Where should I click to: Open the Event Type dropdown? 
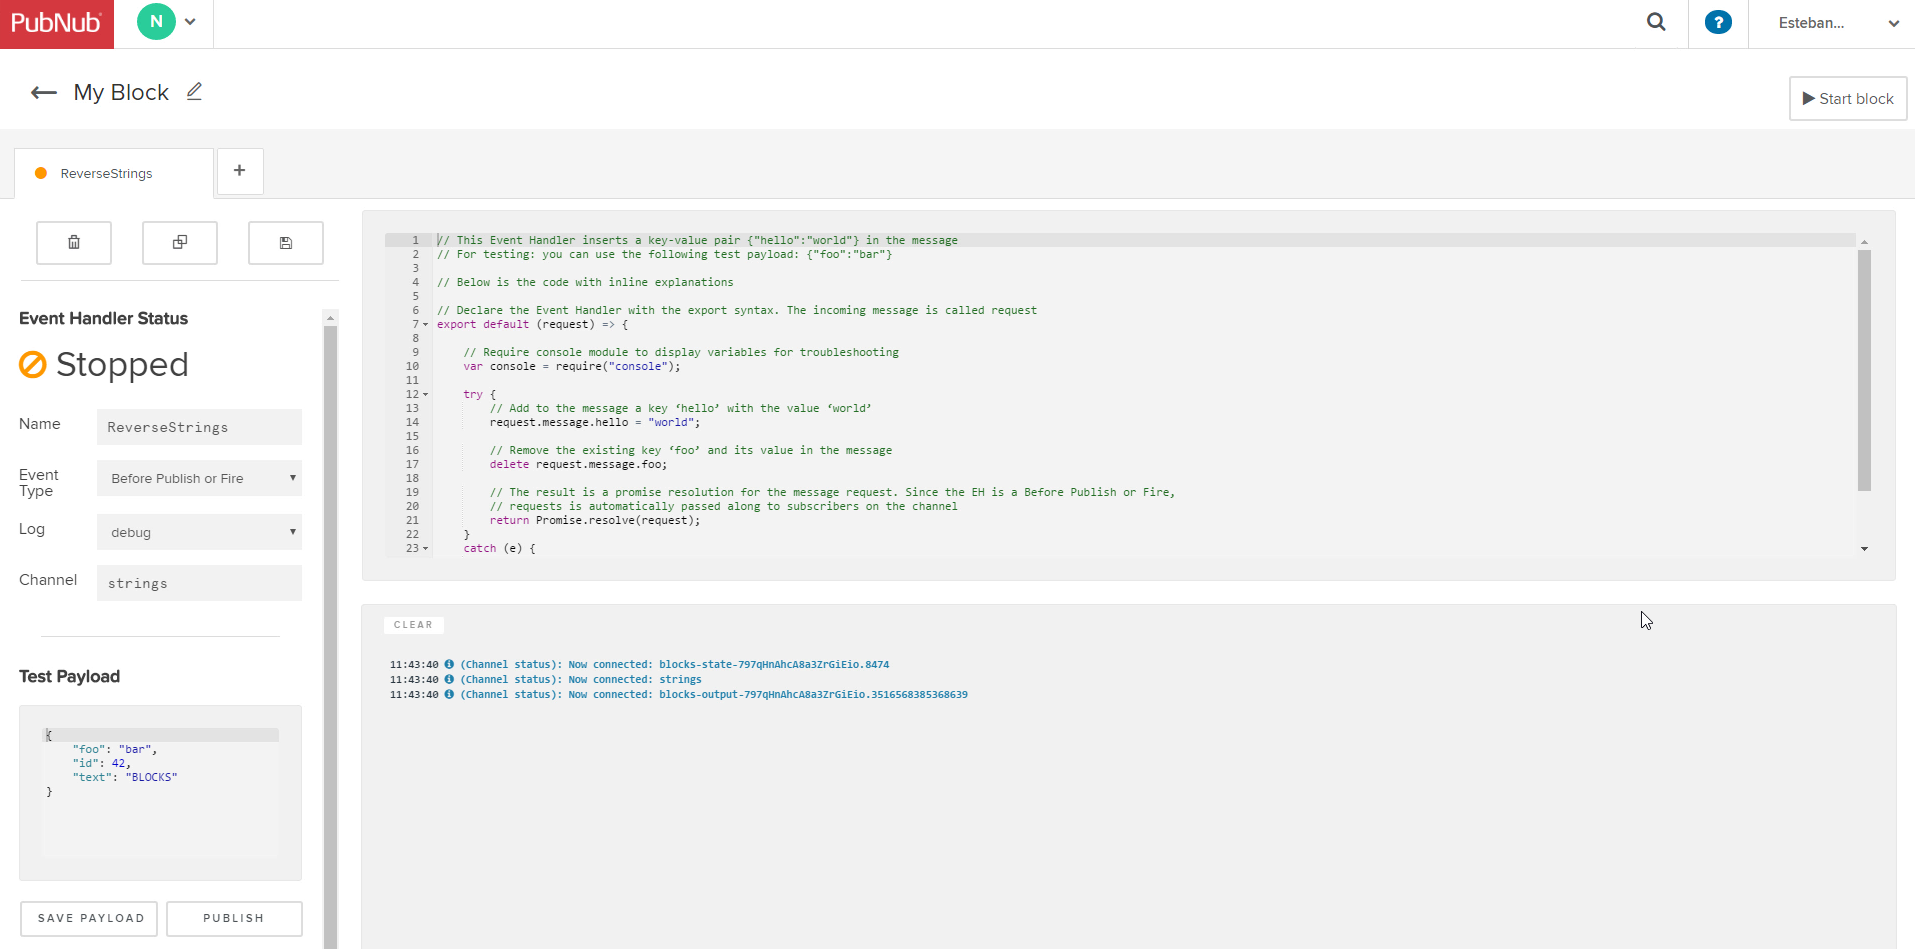click(x=200, y=478)
